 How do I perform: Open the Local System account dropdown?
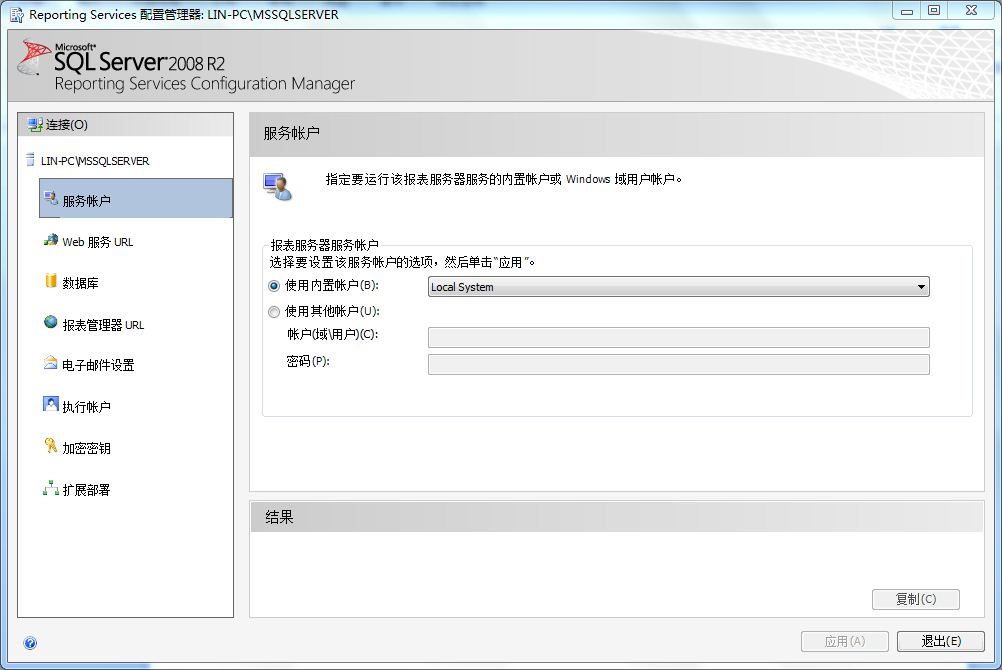(679, 286)
